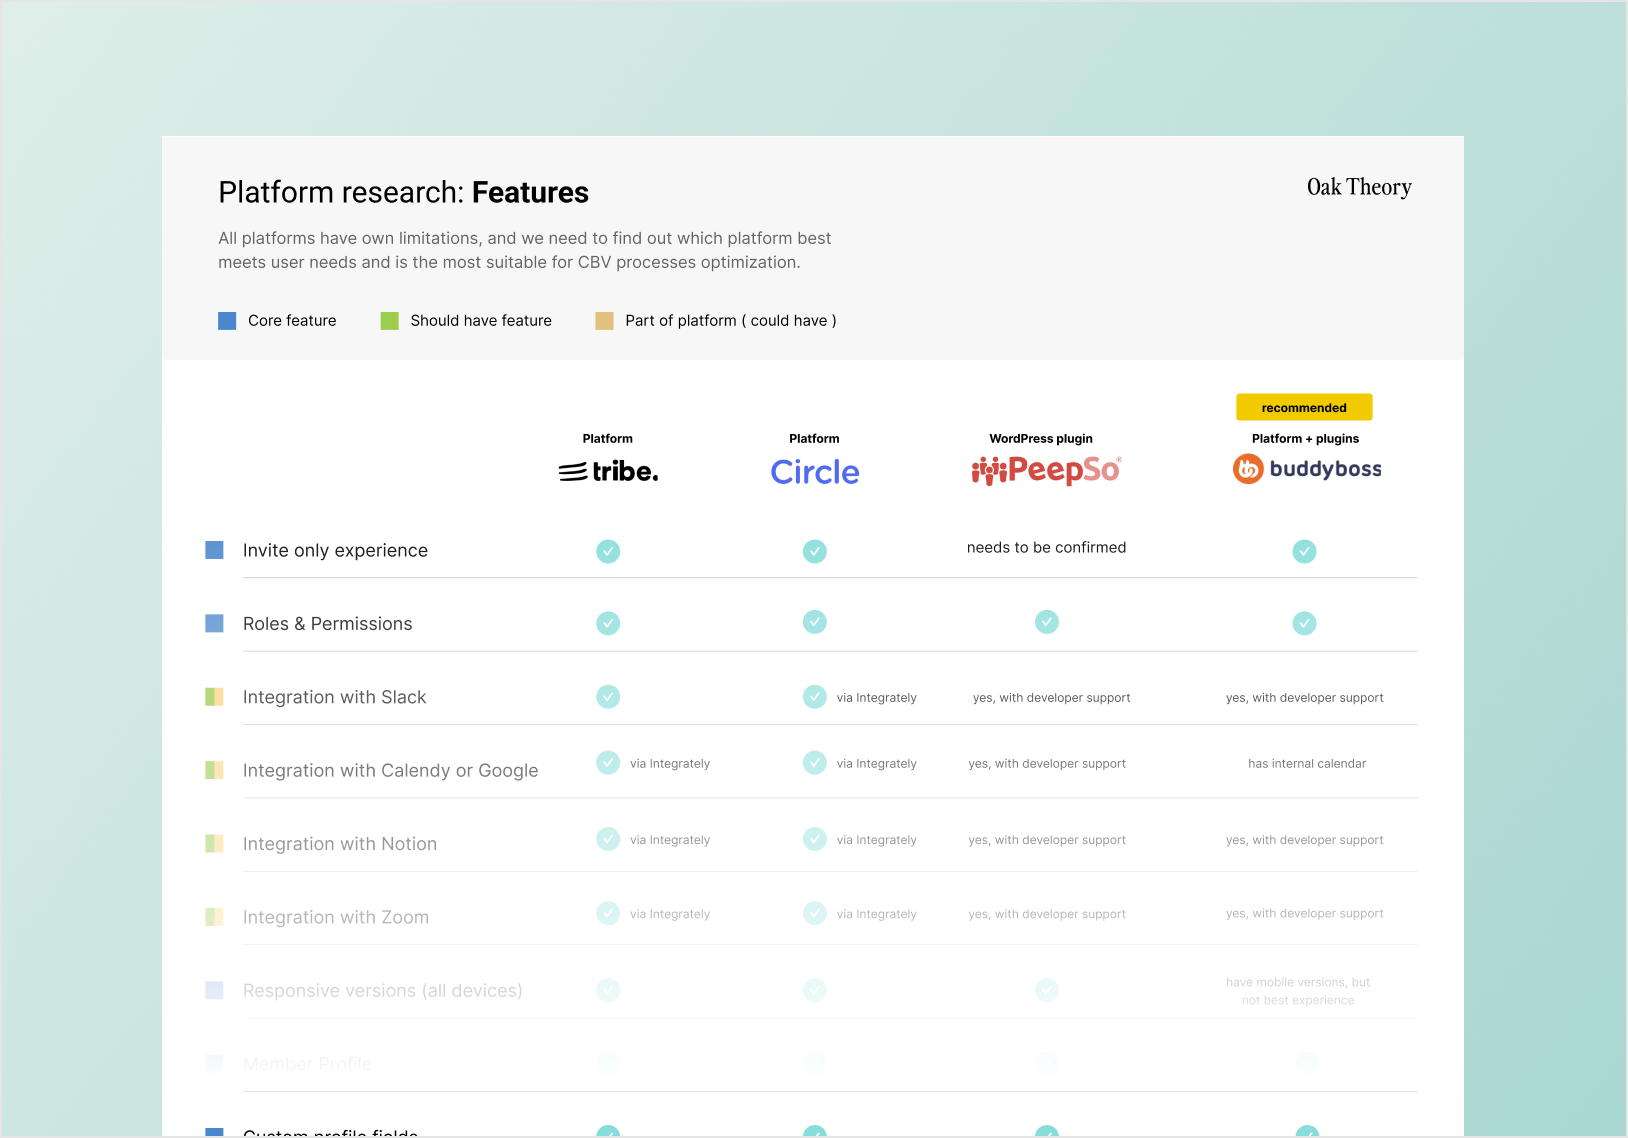
Task: Click 'via Integrately' in tribe Calendy row
Action: point(670,763)
